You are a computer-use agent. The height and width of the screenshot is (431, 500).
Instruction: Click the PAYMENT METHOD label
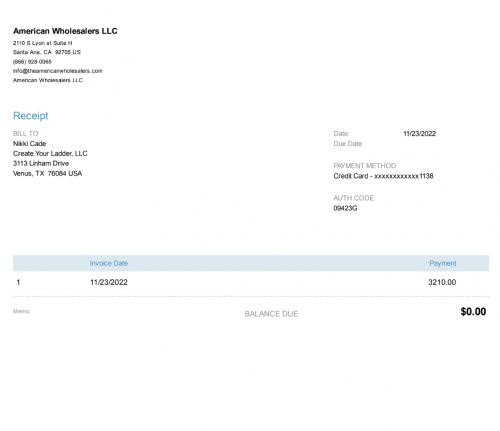coord(365,166)
